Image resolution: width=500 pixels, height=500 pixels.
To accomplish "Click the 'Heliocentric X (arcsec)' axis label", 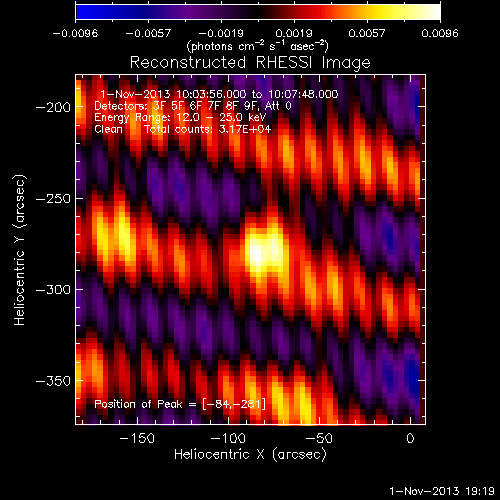I will (250, 455).
